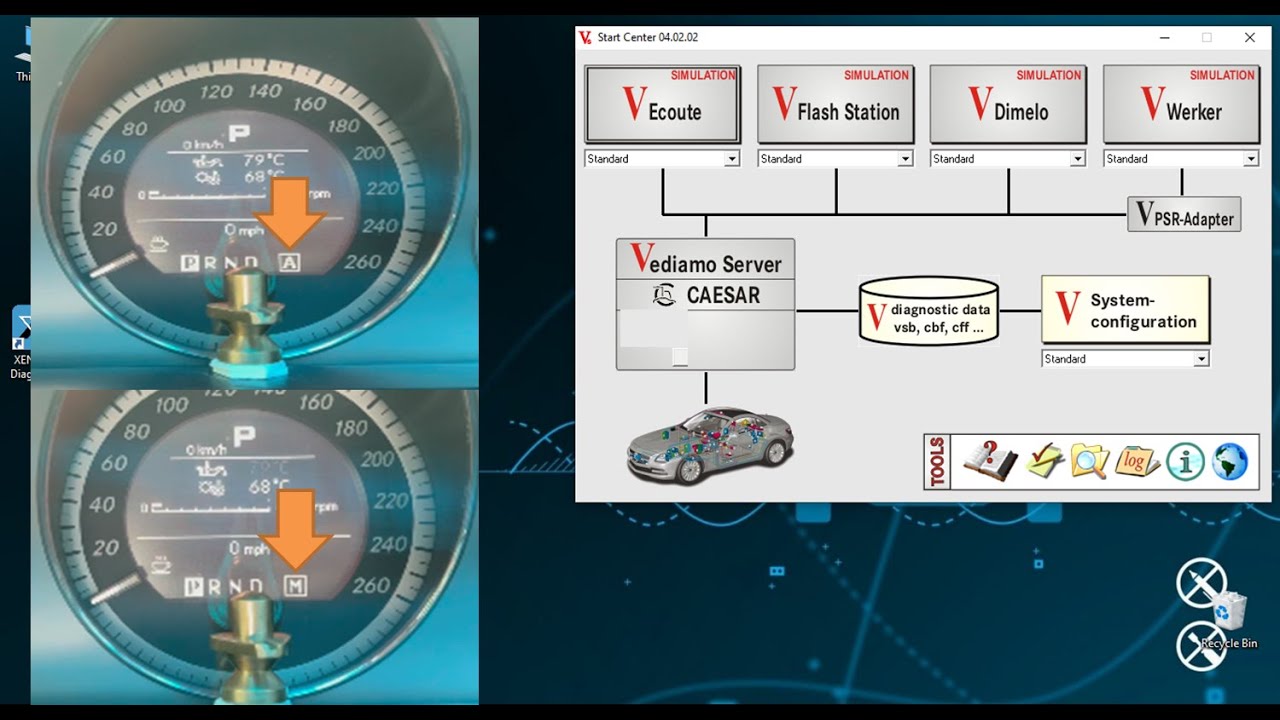Open the help book tool icon
Image resolution: width=1280 pixels, height=720 pixels.
click(990, 462)
